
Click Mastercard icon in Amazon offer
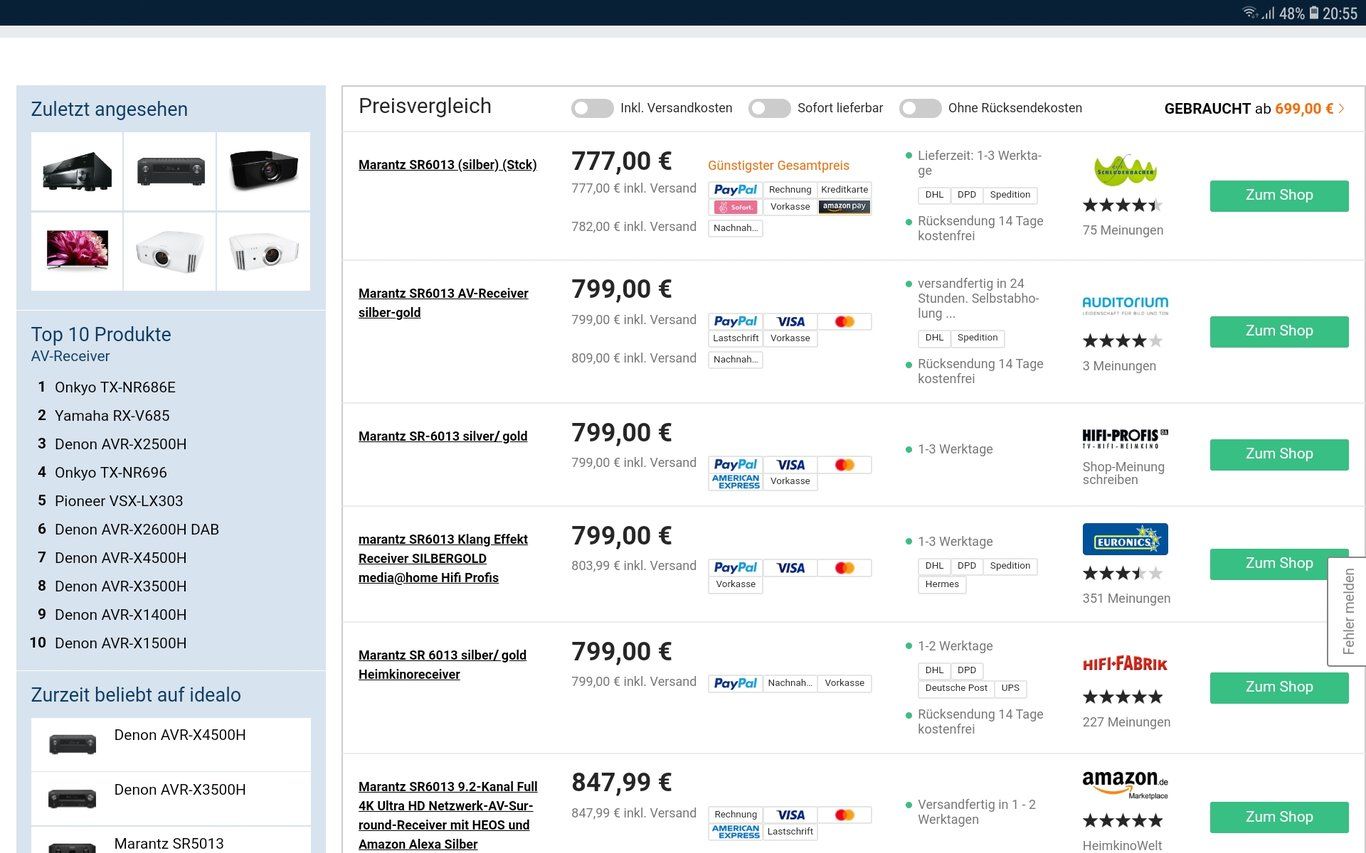844,815
